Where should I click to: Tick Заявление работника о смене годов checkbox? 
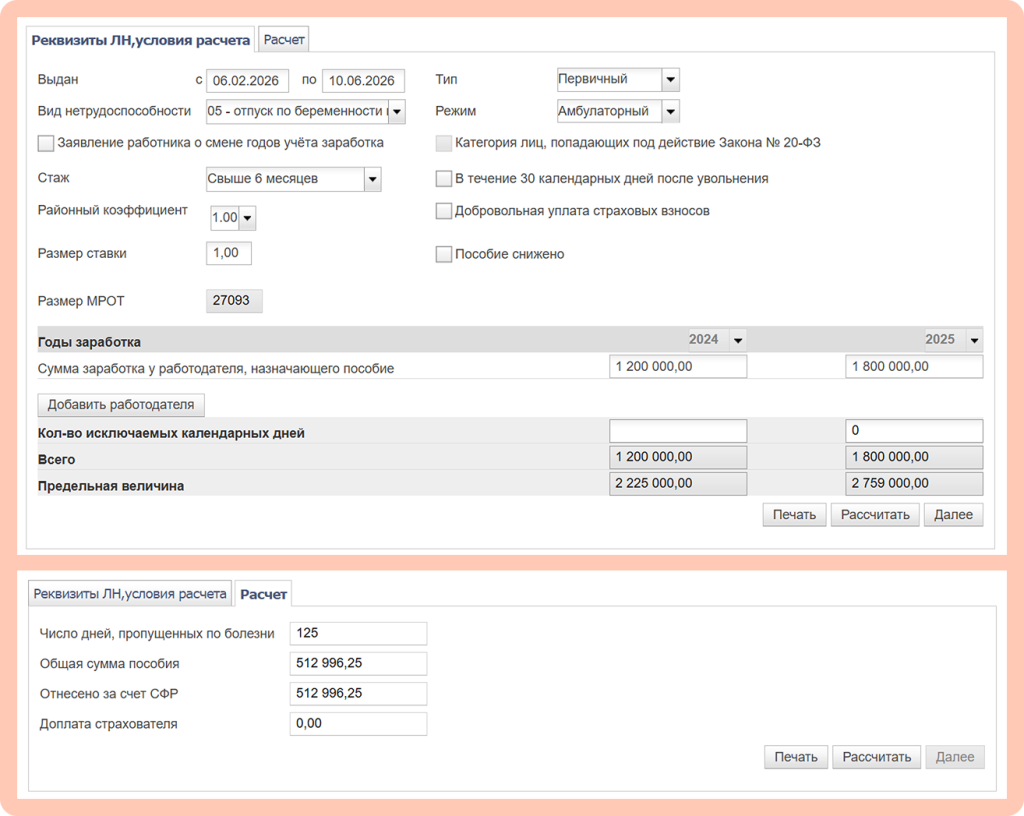point(46,143)
